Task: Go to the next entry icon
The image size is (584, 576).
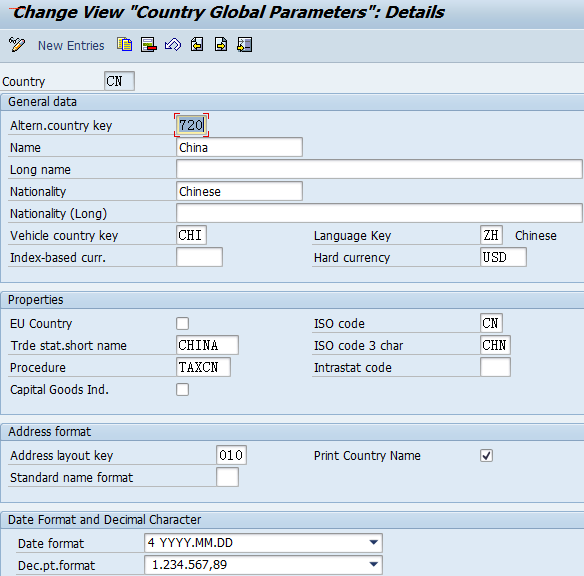Action: pyautogui.click(x=221, y=45)
